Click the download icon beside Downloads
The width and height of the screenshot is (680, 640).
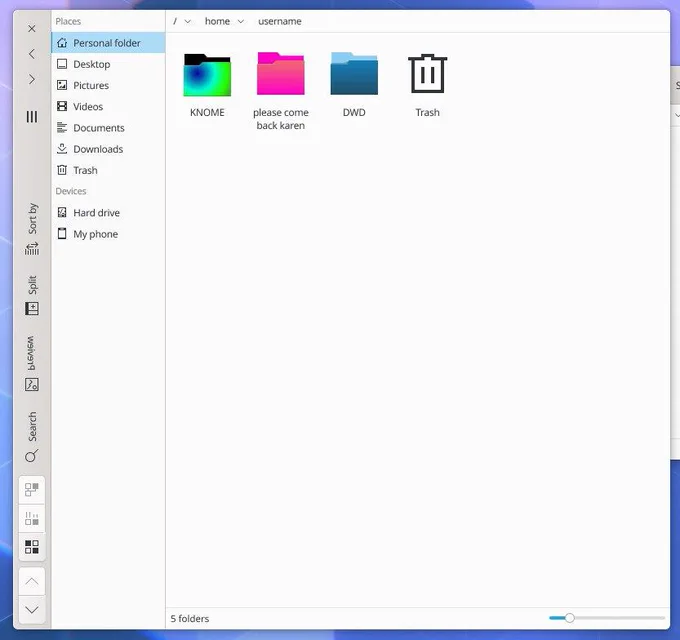point(62,149)
